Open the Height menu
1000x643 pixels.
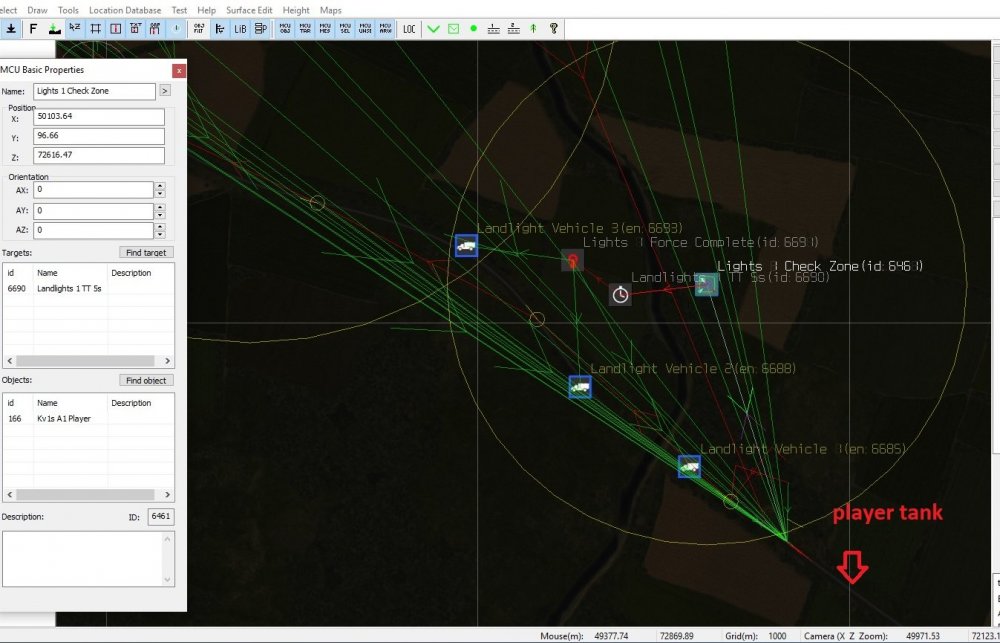tap(296, 10)
